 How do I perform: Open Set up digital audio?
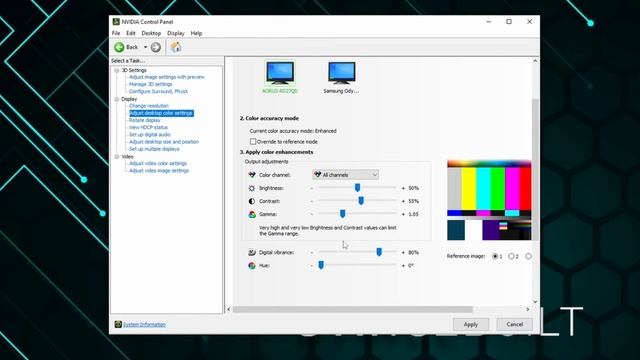[149, 135]
